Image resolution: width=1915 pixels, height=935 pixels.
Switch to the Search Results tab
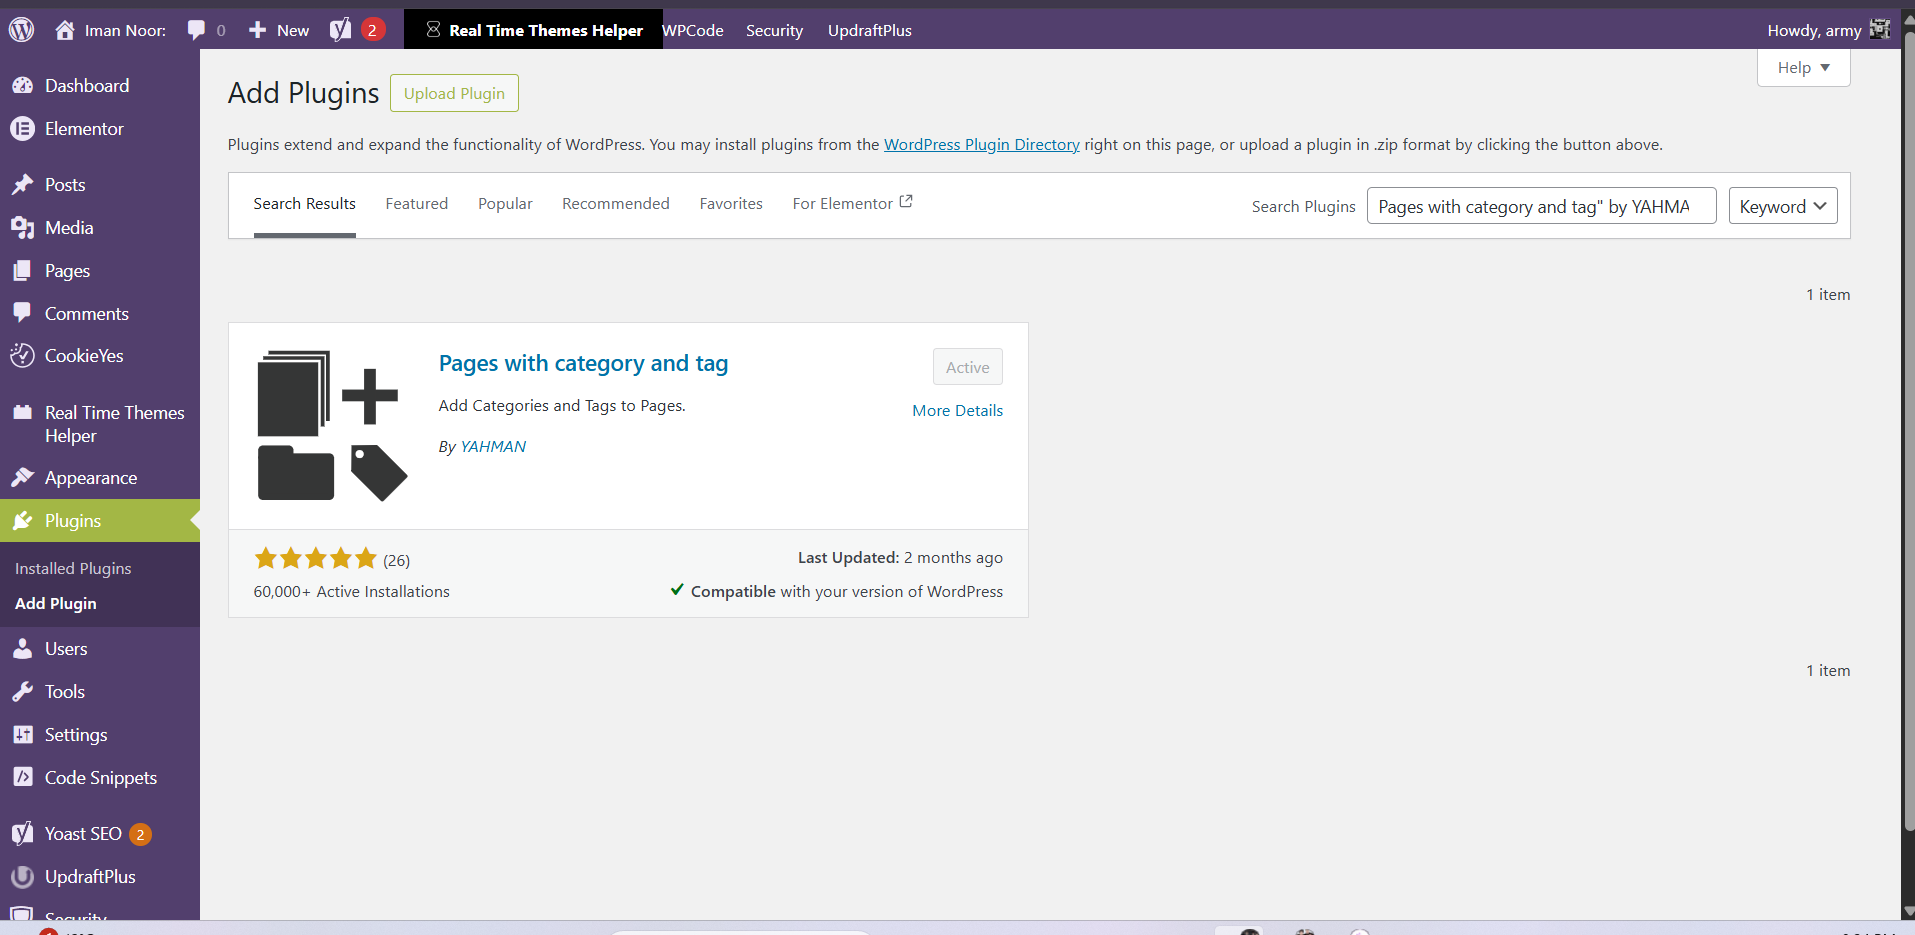click(305, 204)
